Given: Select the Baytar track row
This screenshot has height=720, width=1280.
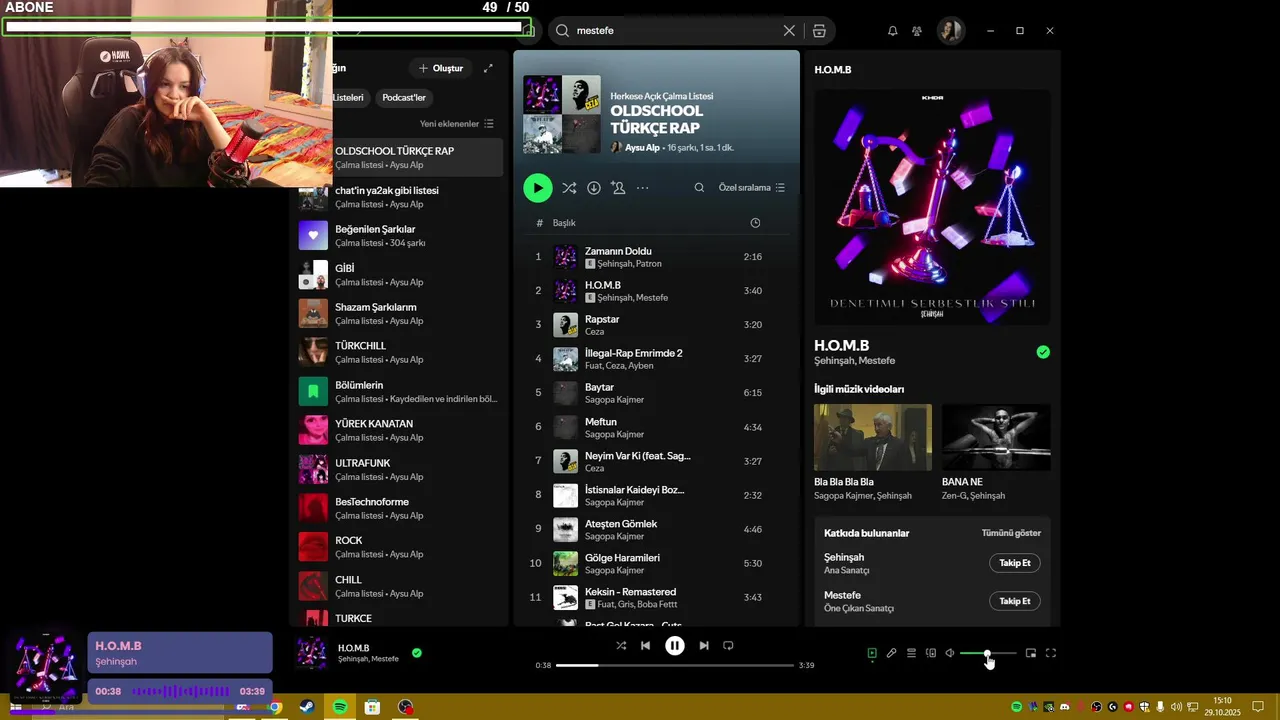Looking at the screenshot, I should click(x=656, y=393).
